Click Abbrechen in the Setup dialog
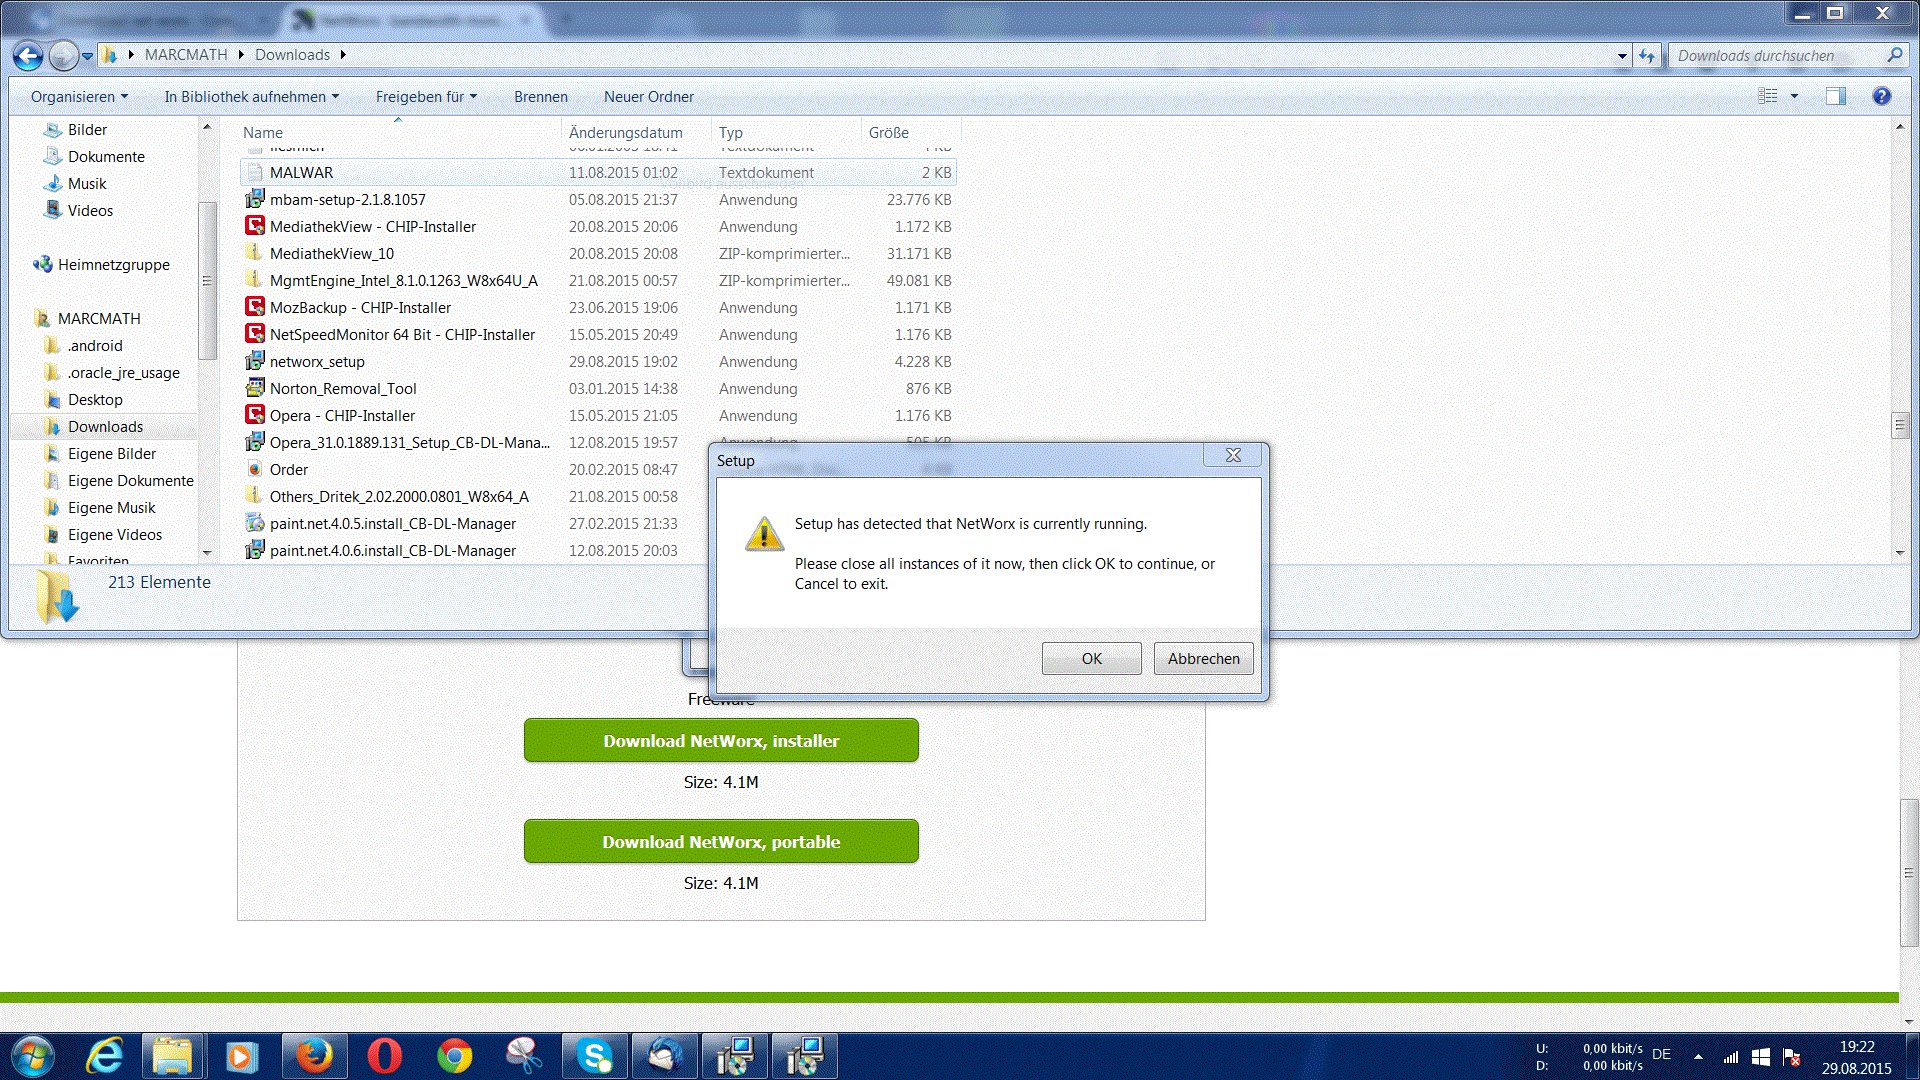1920x1080 pixels. [1203, 659]
